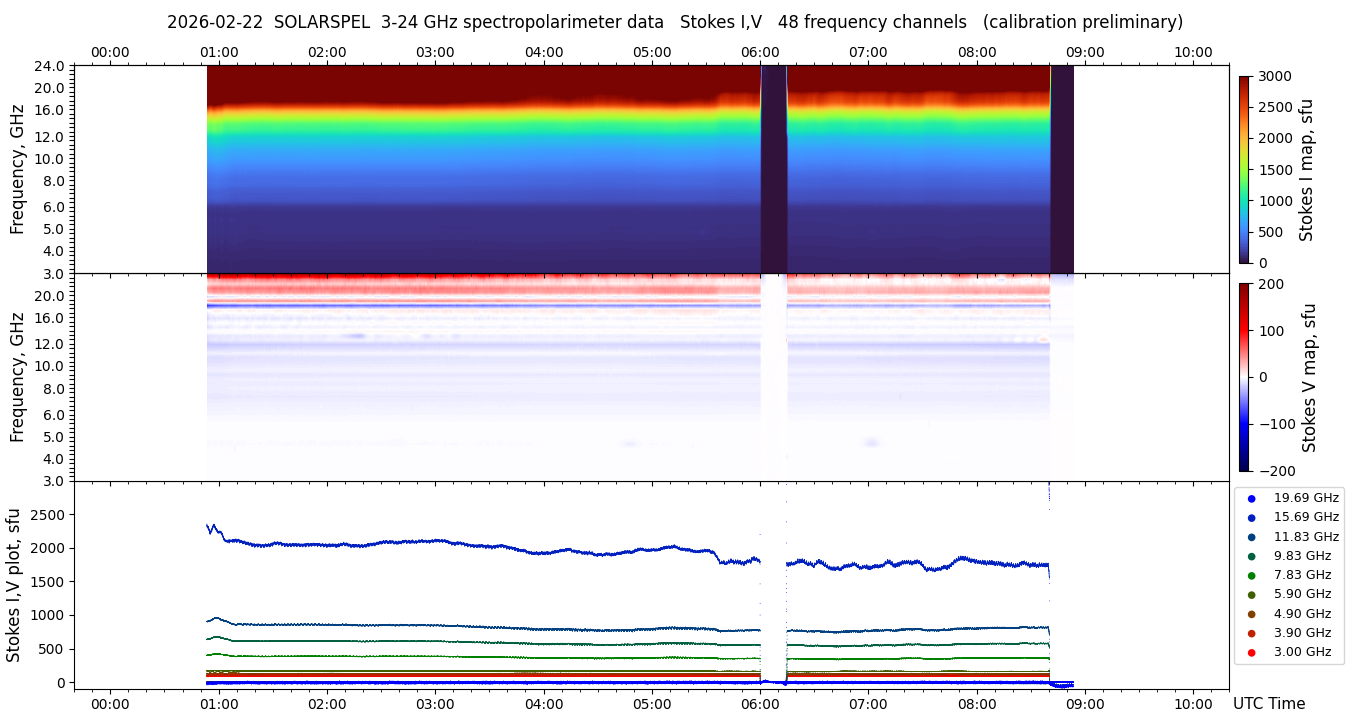Click the 5.90 GHz legend marker
Image resolution: width=1350 pixels, height=725 pixels.
[x=1251, y=595]
